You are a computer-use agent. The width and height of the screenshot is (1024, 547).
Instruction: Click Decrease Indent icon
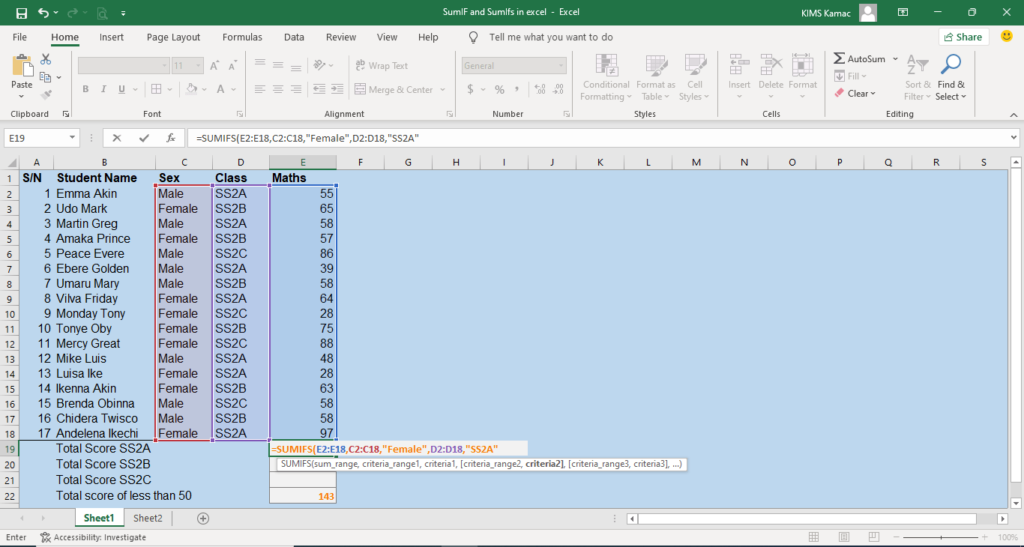click(x=319, y=89)
